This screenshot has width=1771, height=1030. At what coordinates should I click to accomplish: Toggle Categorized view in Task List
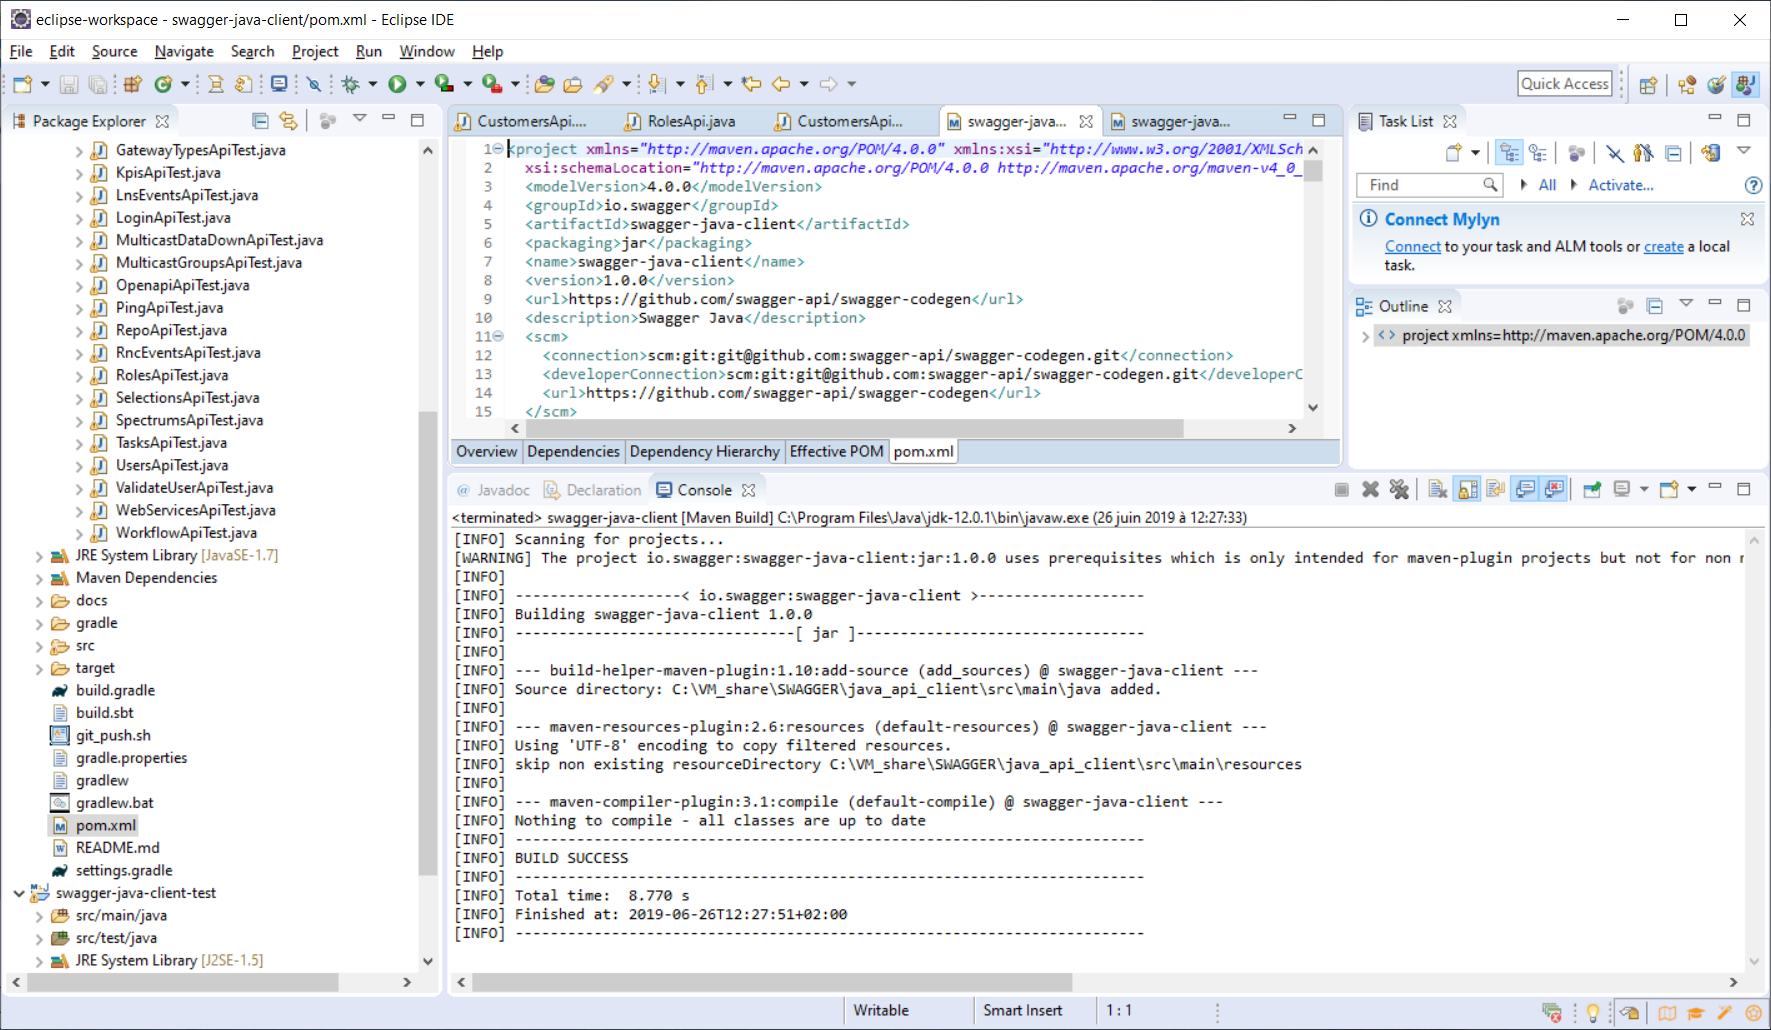(x=1509, y=153)
